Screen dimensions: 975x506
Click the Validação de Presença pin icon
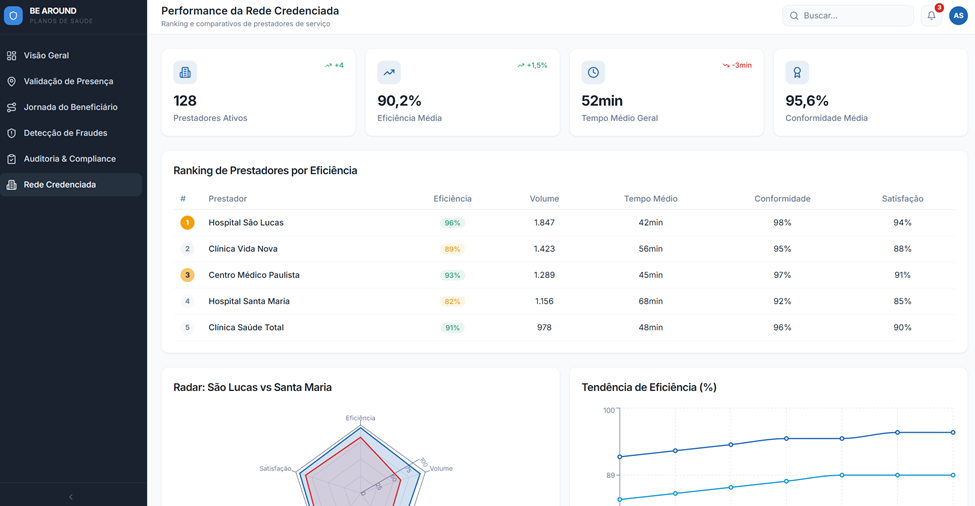[11, 81]
